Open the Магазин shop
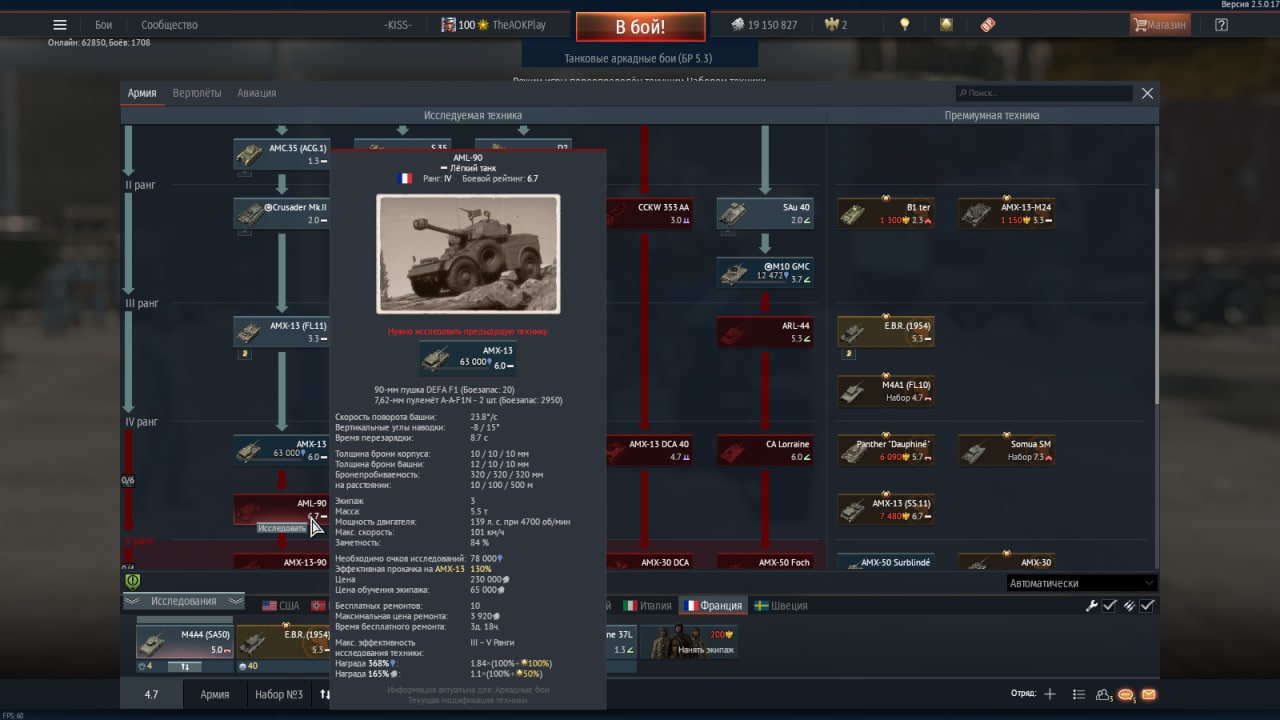Viewport: 1280px width, 720px height. (x=1160, y=25)
